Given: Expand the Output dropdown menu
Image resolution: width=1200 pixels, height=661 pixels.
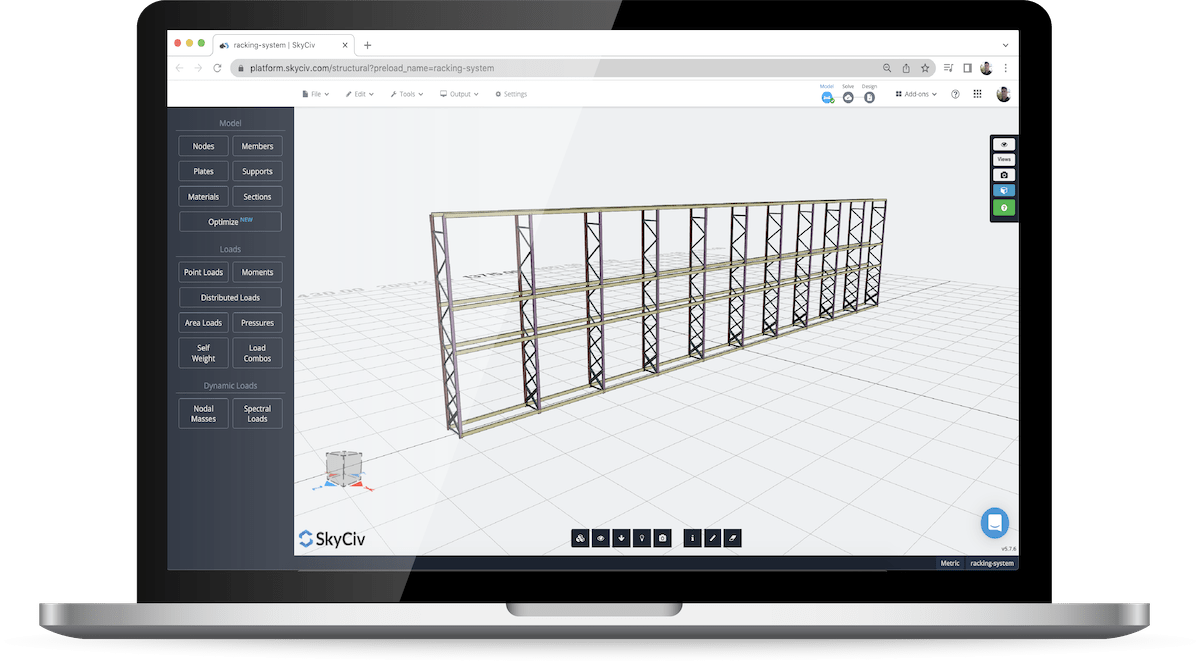Looking at the screenshot, I should tap(458, 93).
